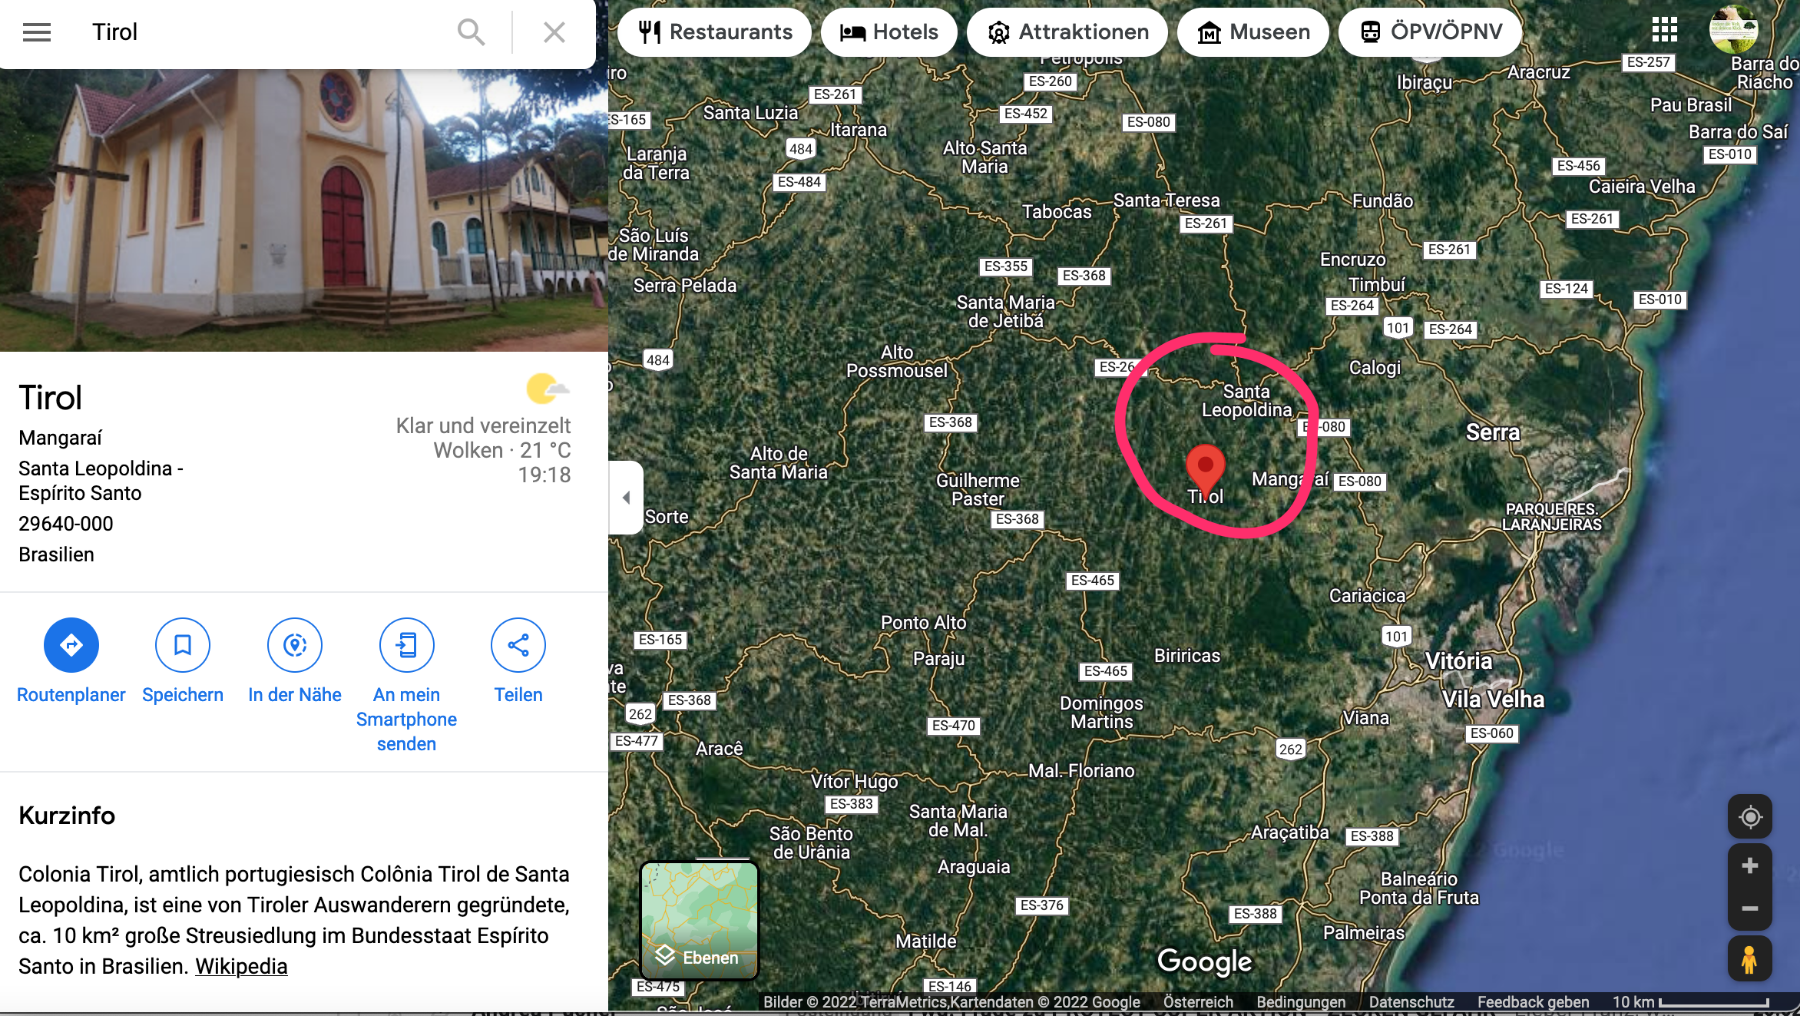Click Feedback geben link
Image resolution: width=1800 pixels, height=1016 pixels.
[x=1533, y=1002]
